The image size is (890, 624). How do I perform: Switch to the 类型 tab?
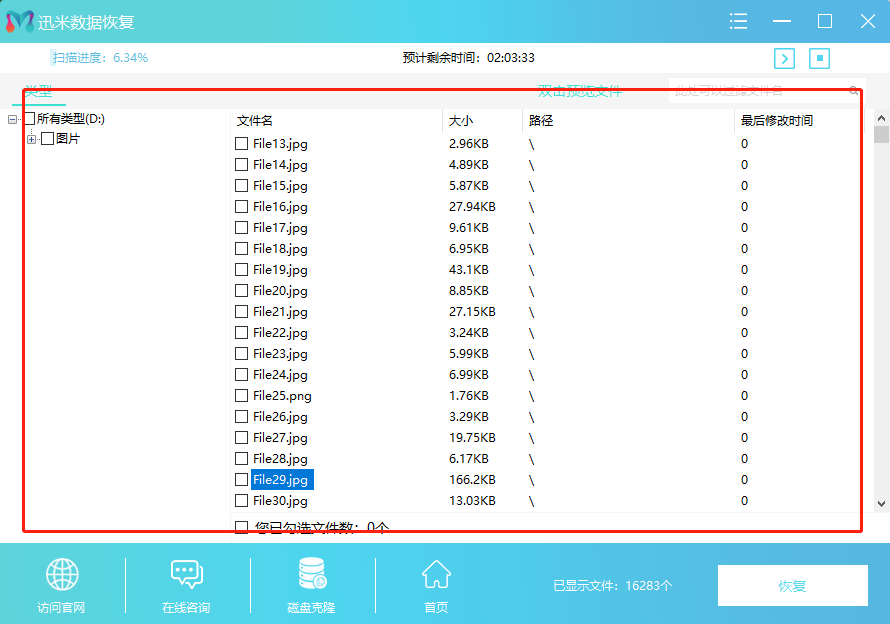39,91
